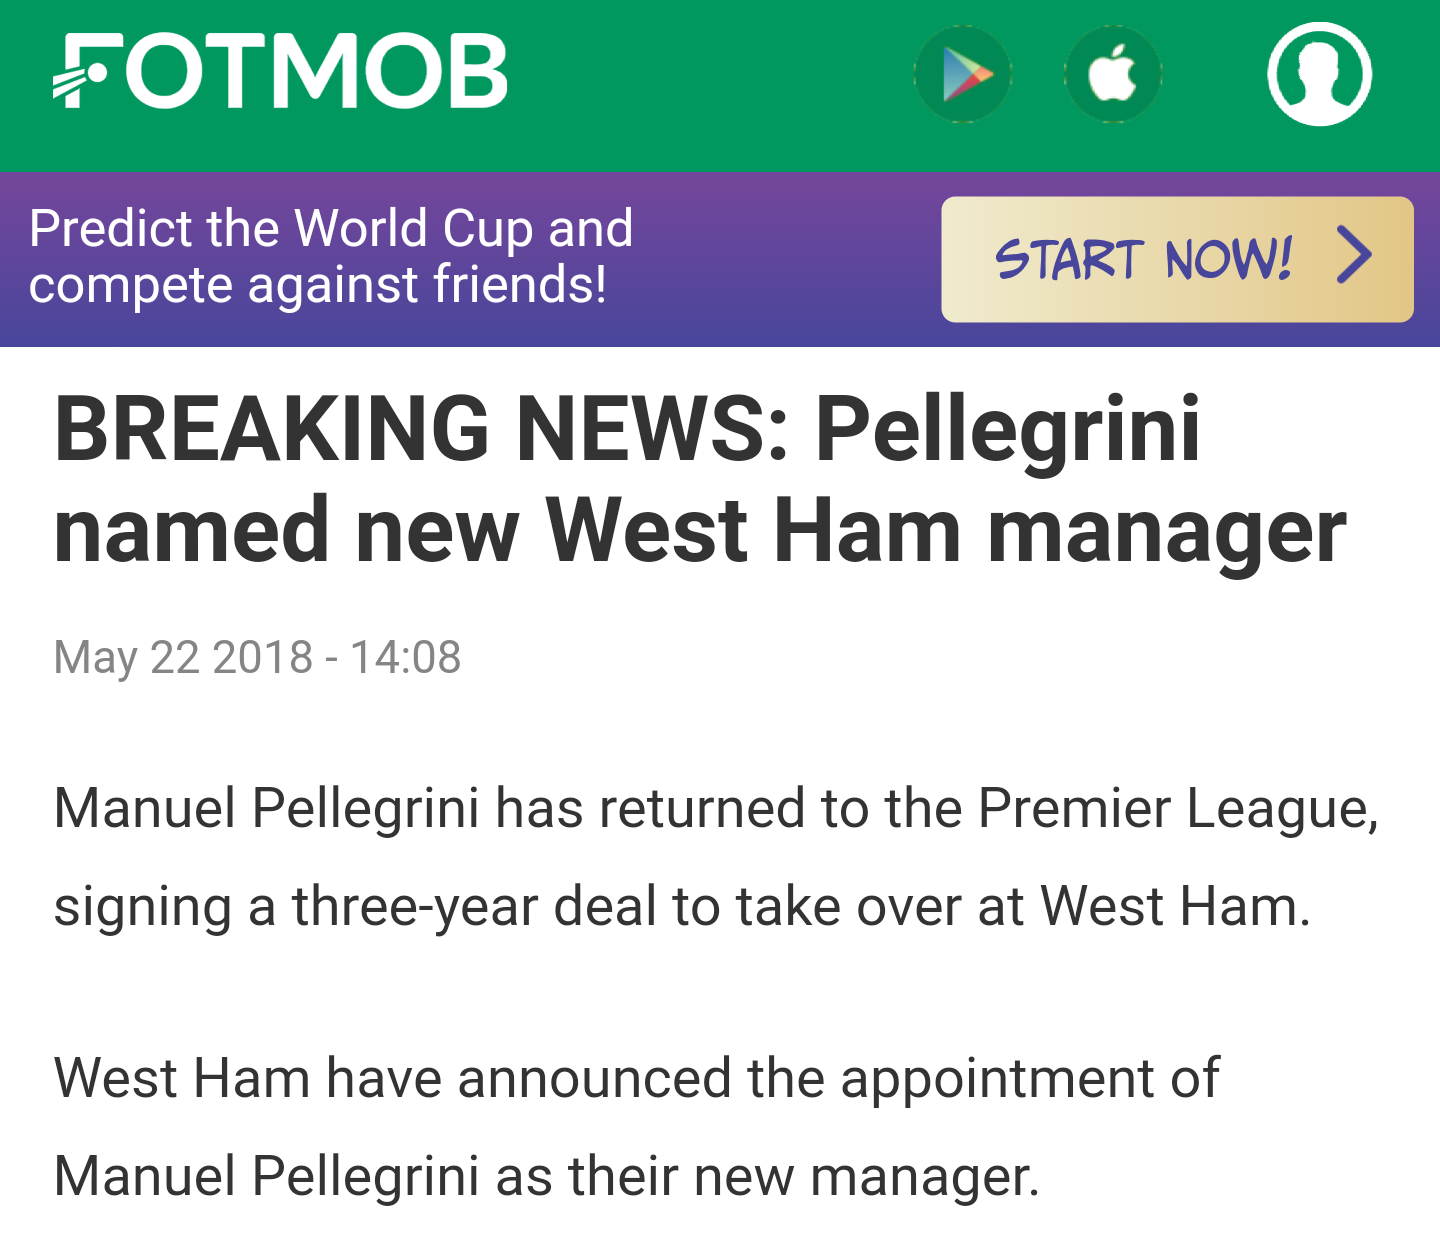The height and width of the screenshot is (1247, 1440).
Task: Click the 'BREAKING NEWS:' headline label
Action: tap(421, 430)
